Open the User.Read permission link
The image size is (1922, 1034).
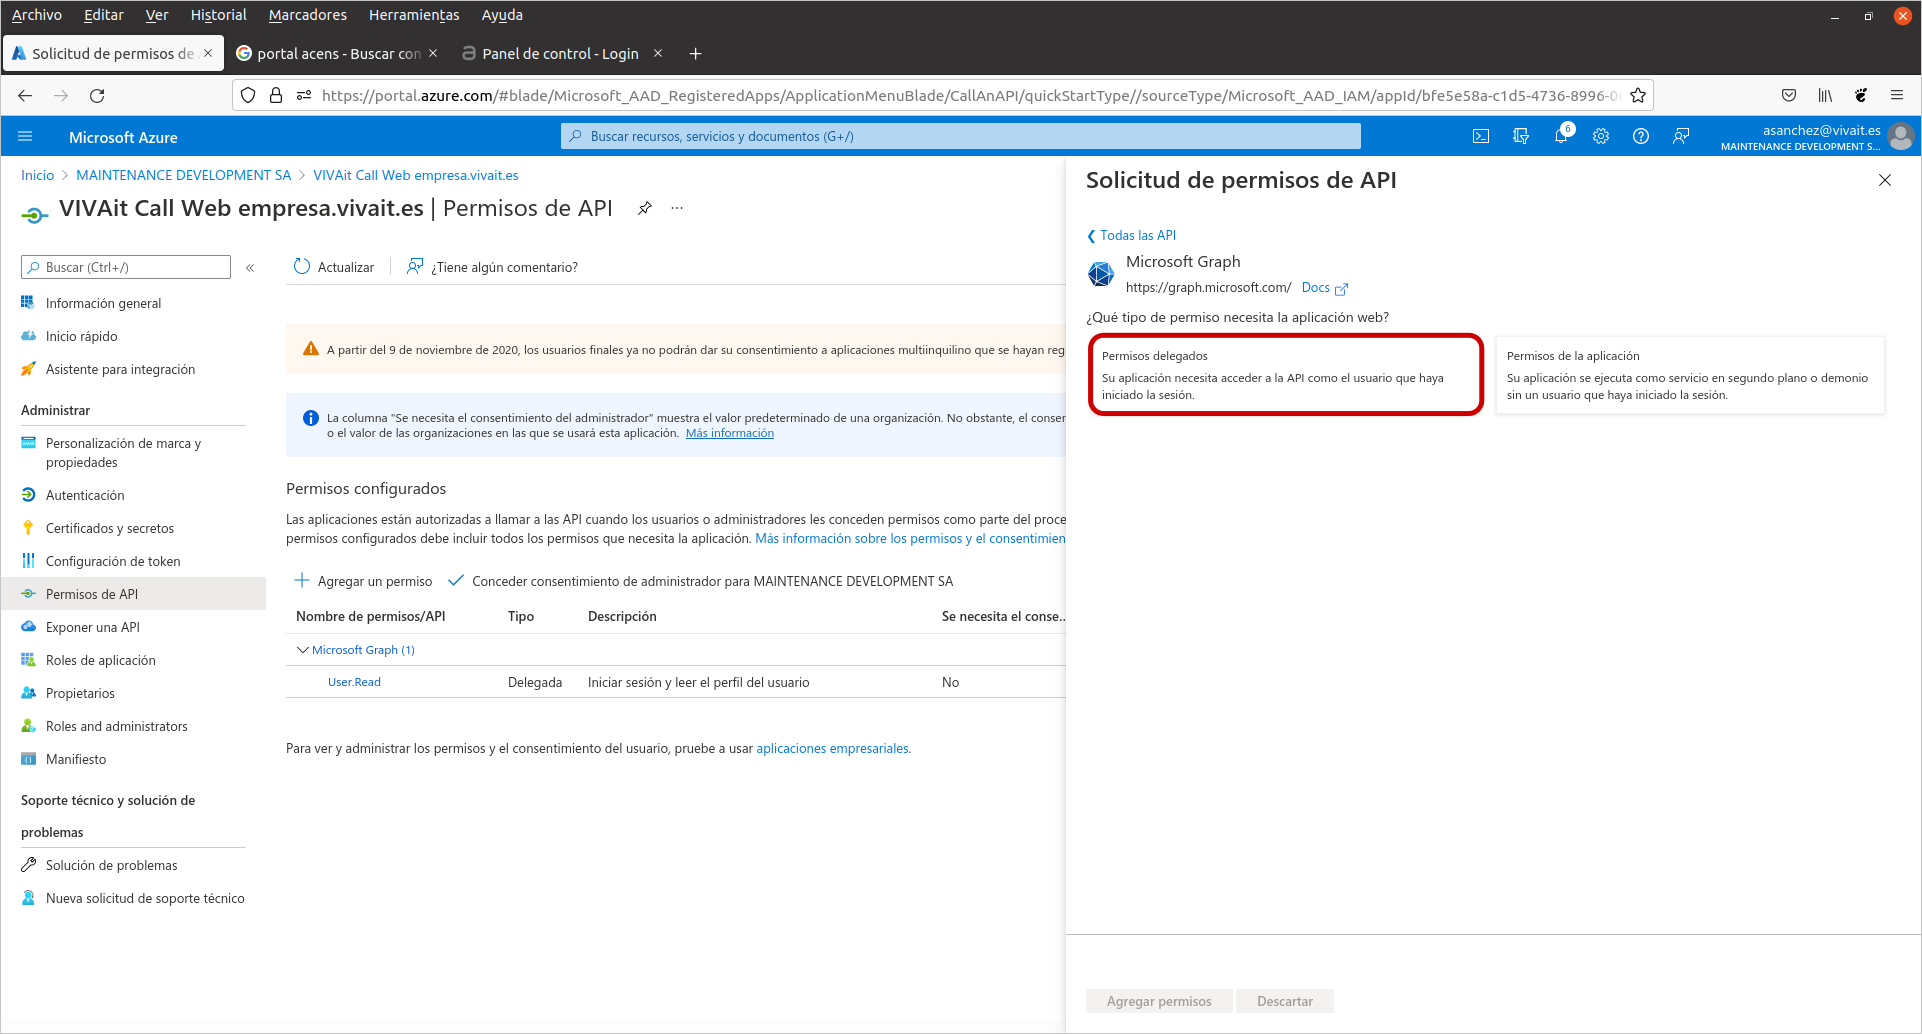[354, 682]
